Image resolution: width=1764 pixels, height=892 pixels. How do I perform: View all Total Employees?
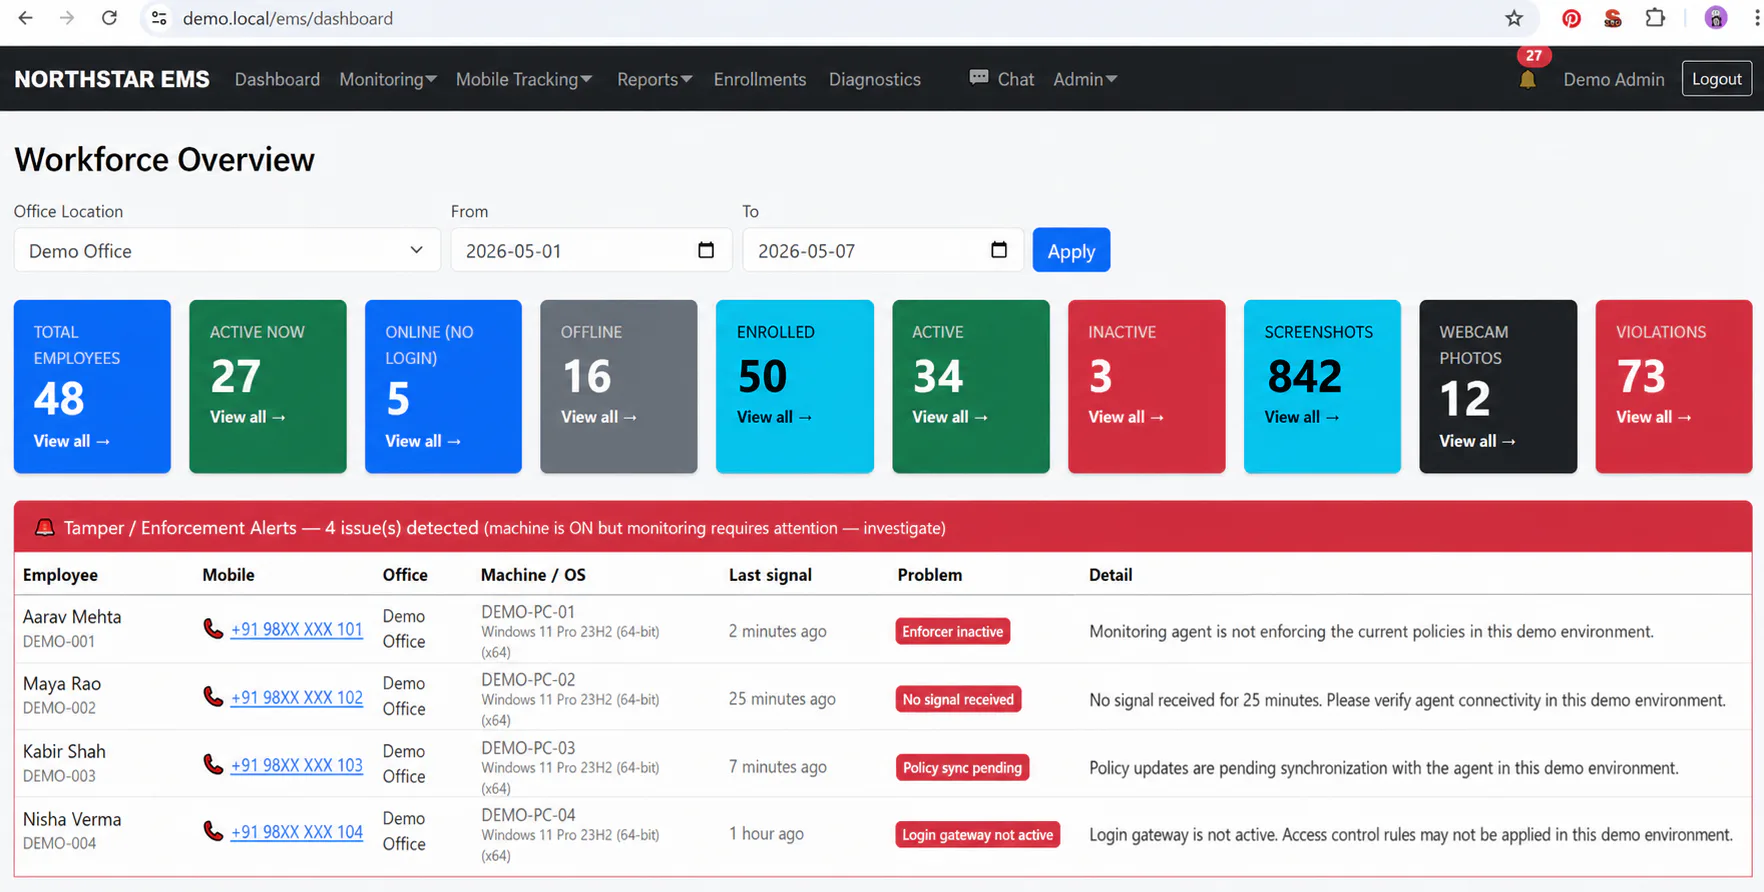(x=72, y=441)
